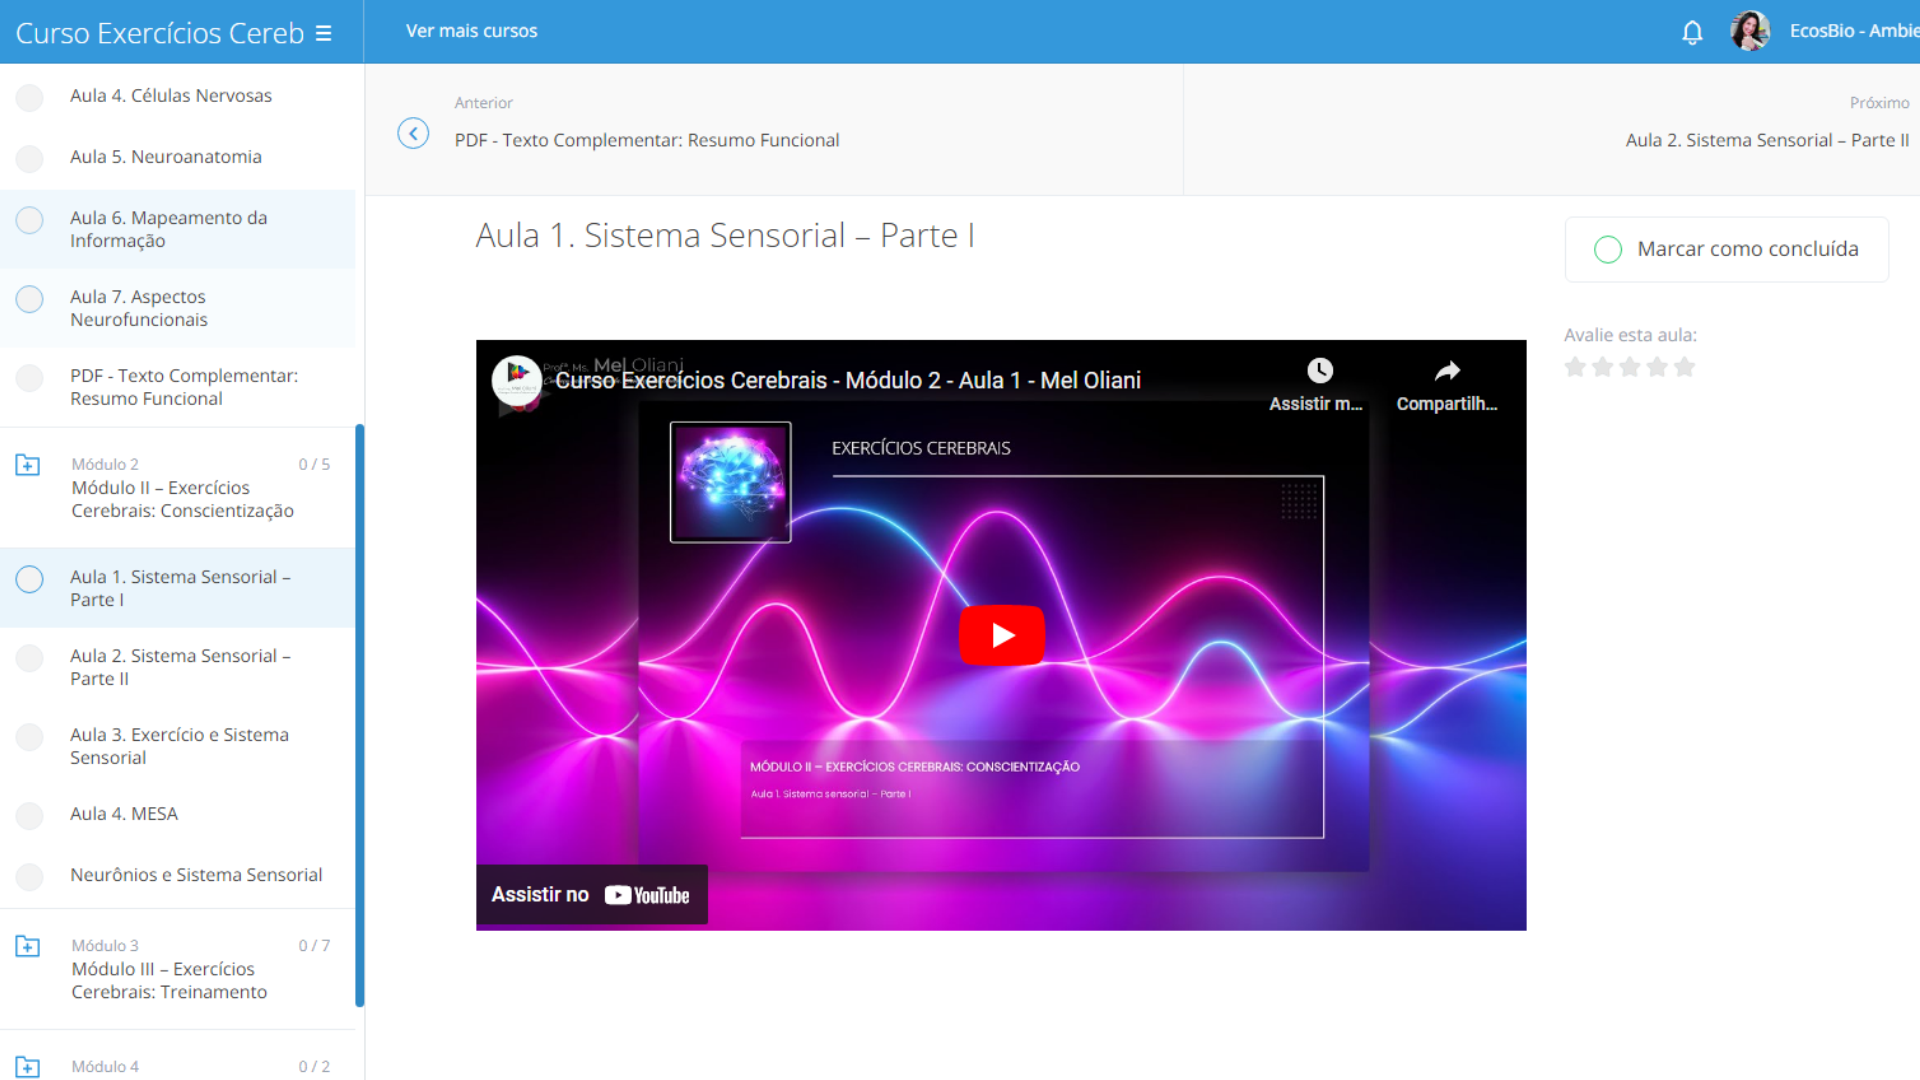
Task: Rate the lesson with one star
Action: pyautogui.click(x=1575, y=367)
